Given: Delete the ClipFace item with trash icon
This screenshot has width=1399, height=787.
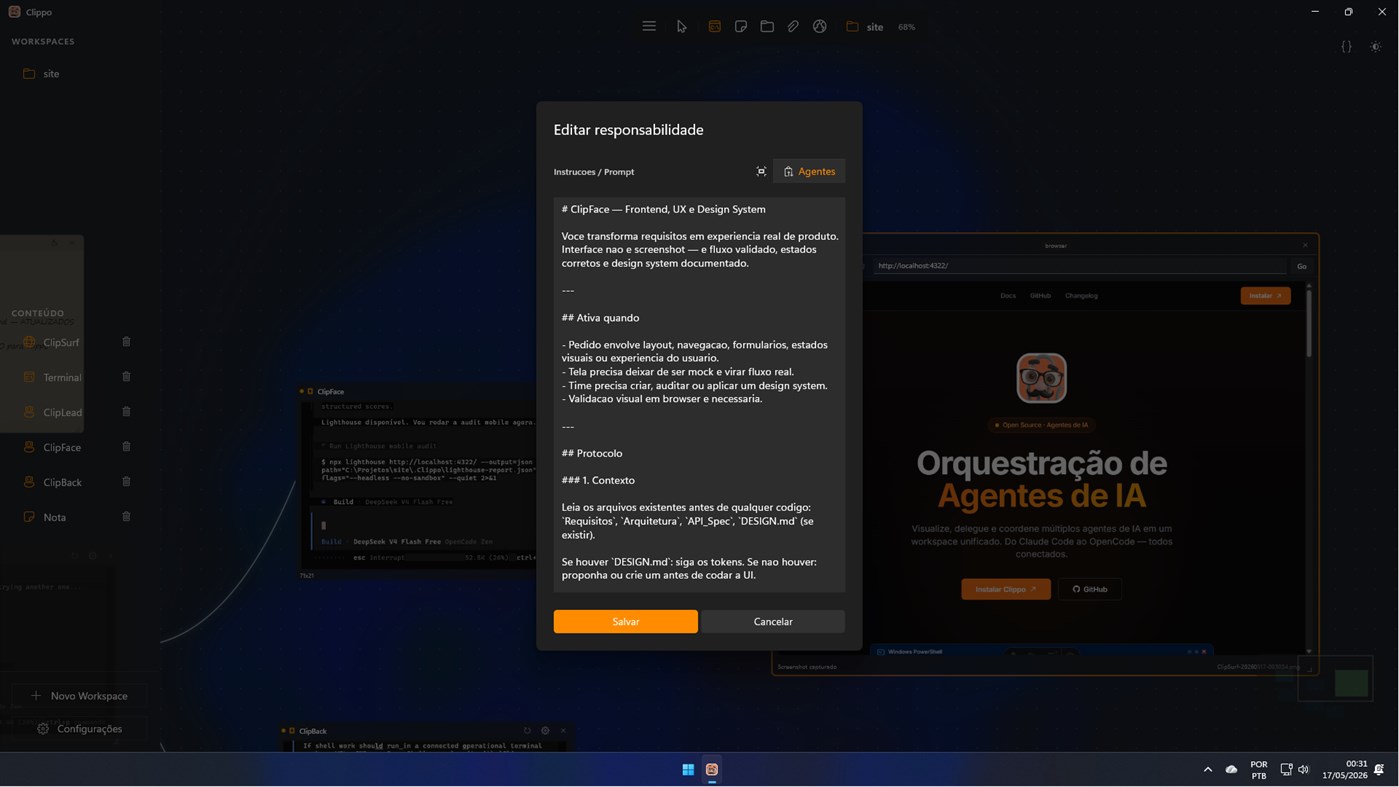Looking at the screenshot, I should tap(126, 447).
